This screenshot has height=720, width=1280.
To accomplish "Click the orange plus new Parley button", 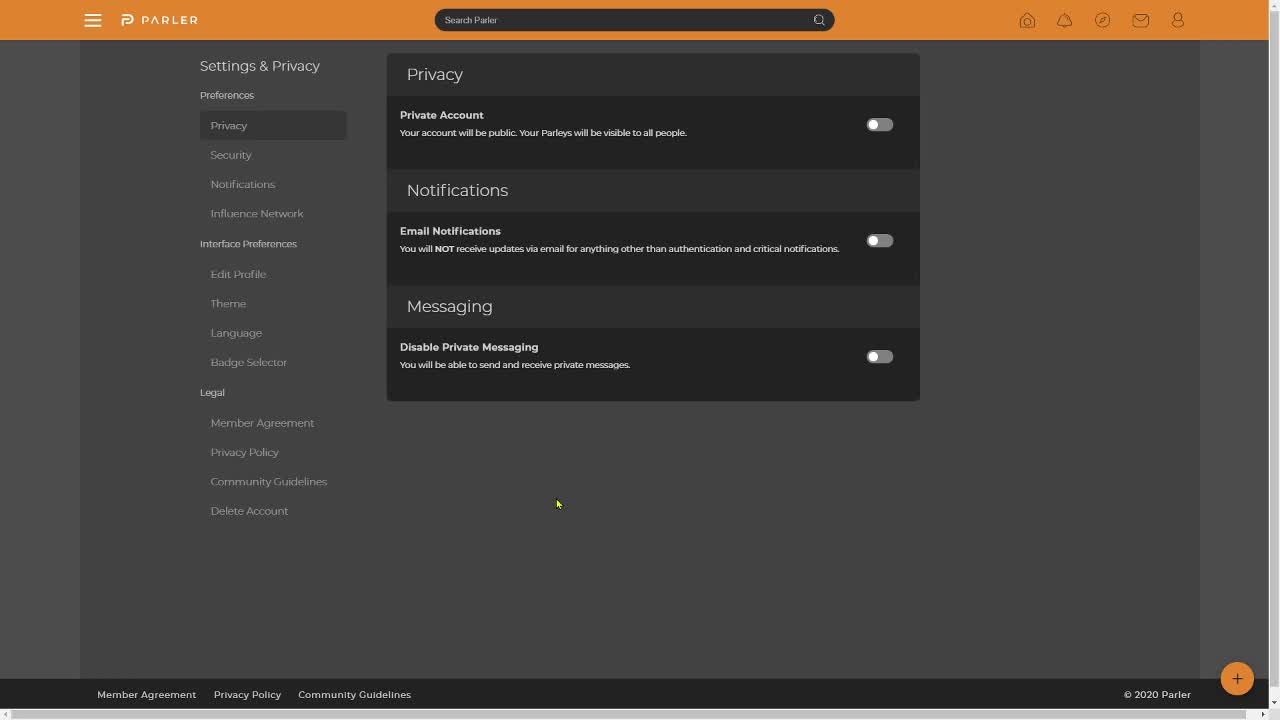I will pos(1237,678).
